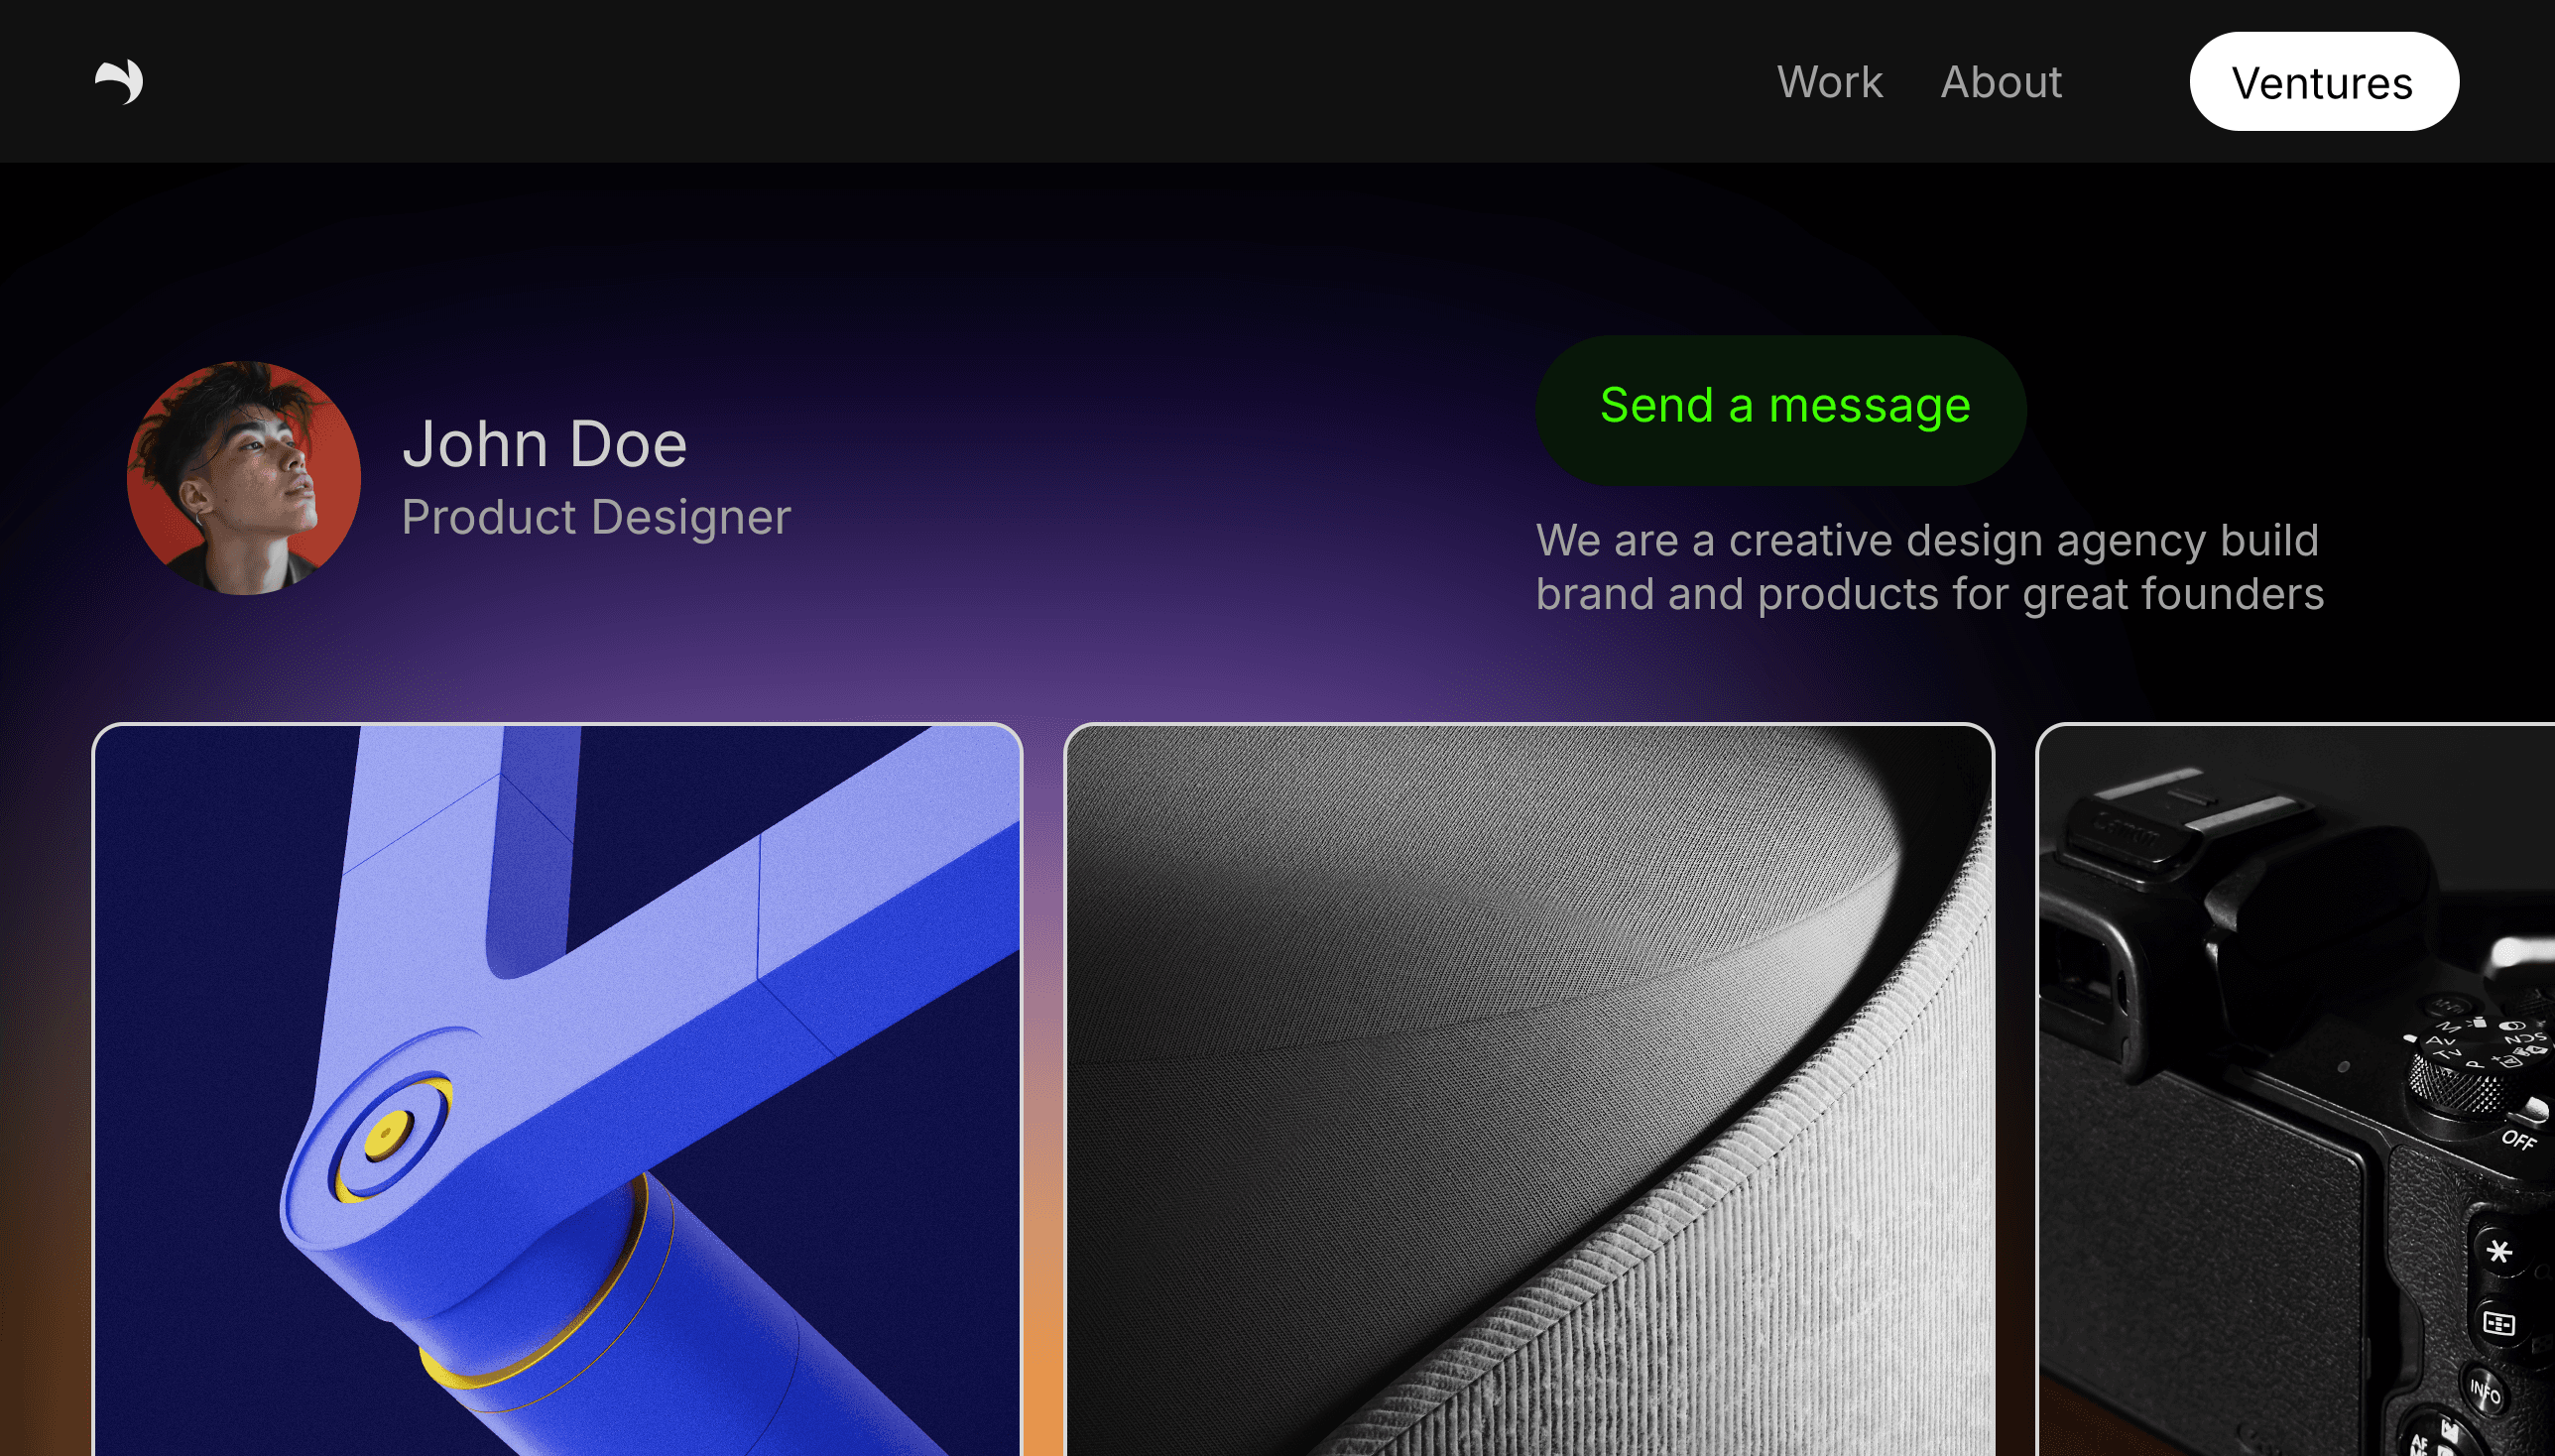Click the Ventures button
This screenshot has height=1456, width=2555.
pyautogui.click(x=2322, y=82)
